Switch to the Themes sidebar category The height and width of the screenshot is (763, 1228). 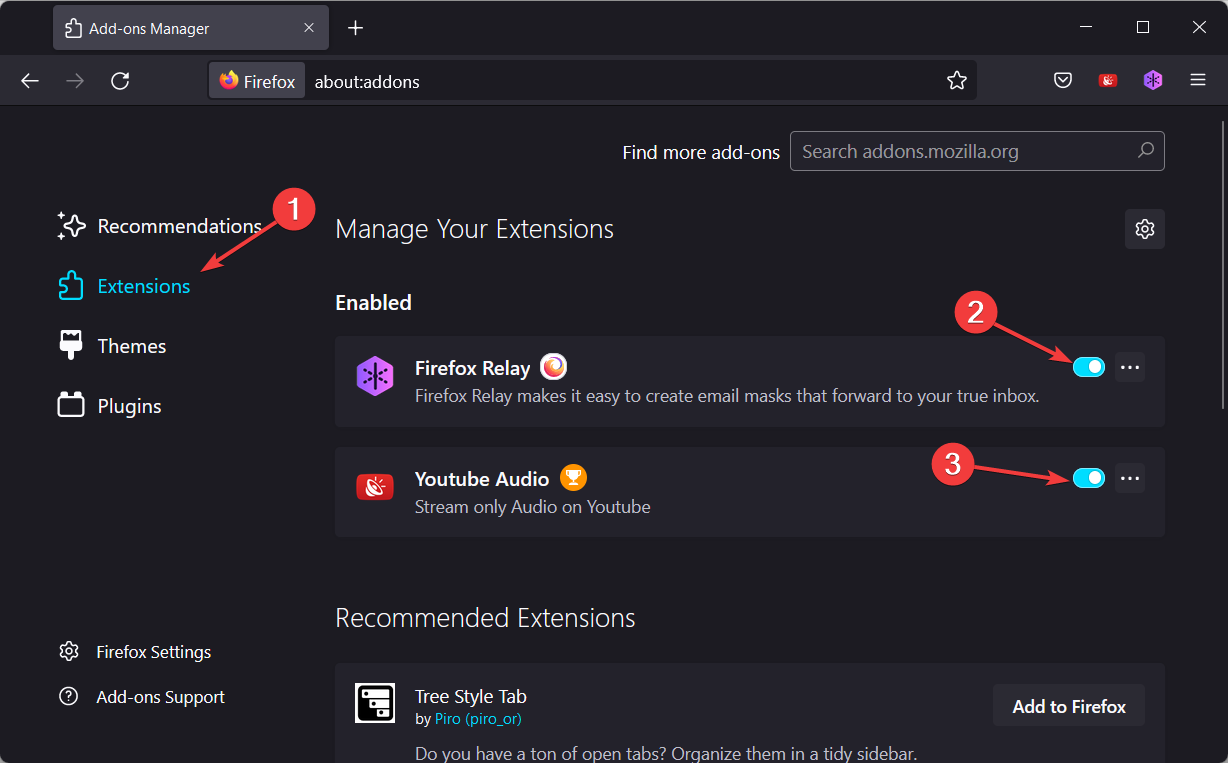(x=112, y=346)
